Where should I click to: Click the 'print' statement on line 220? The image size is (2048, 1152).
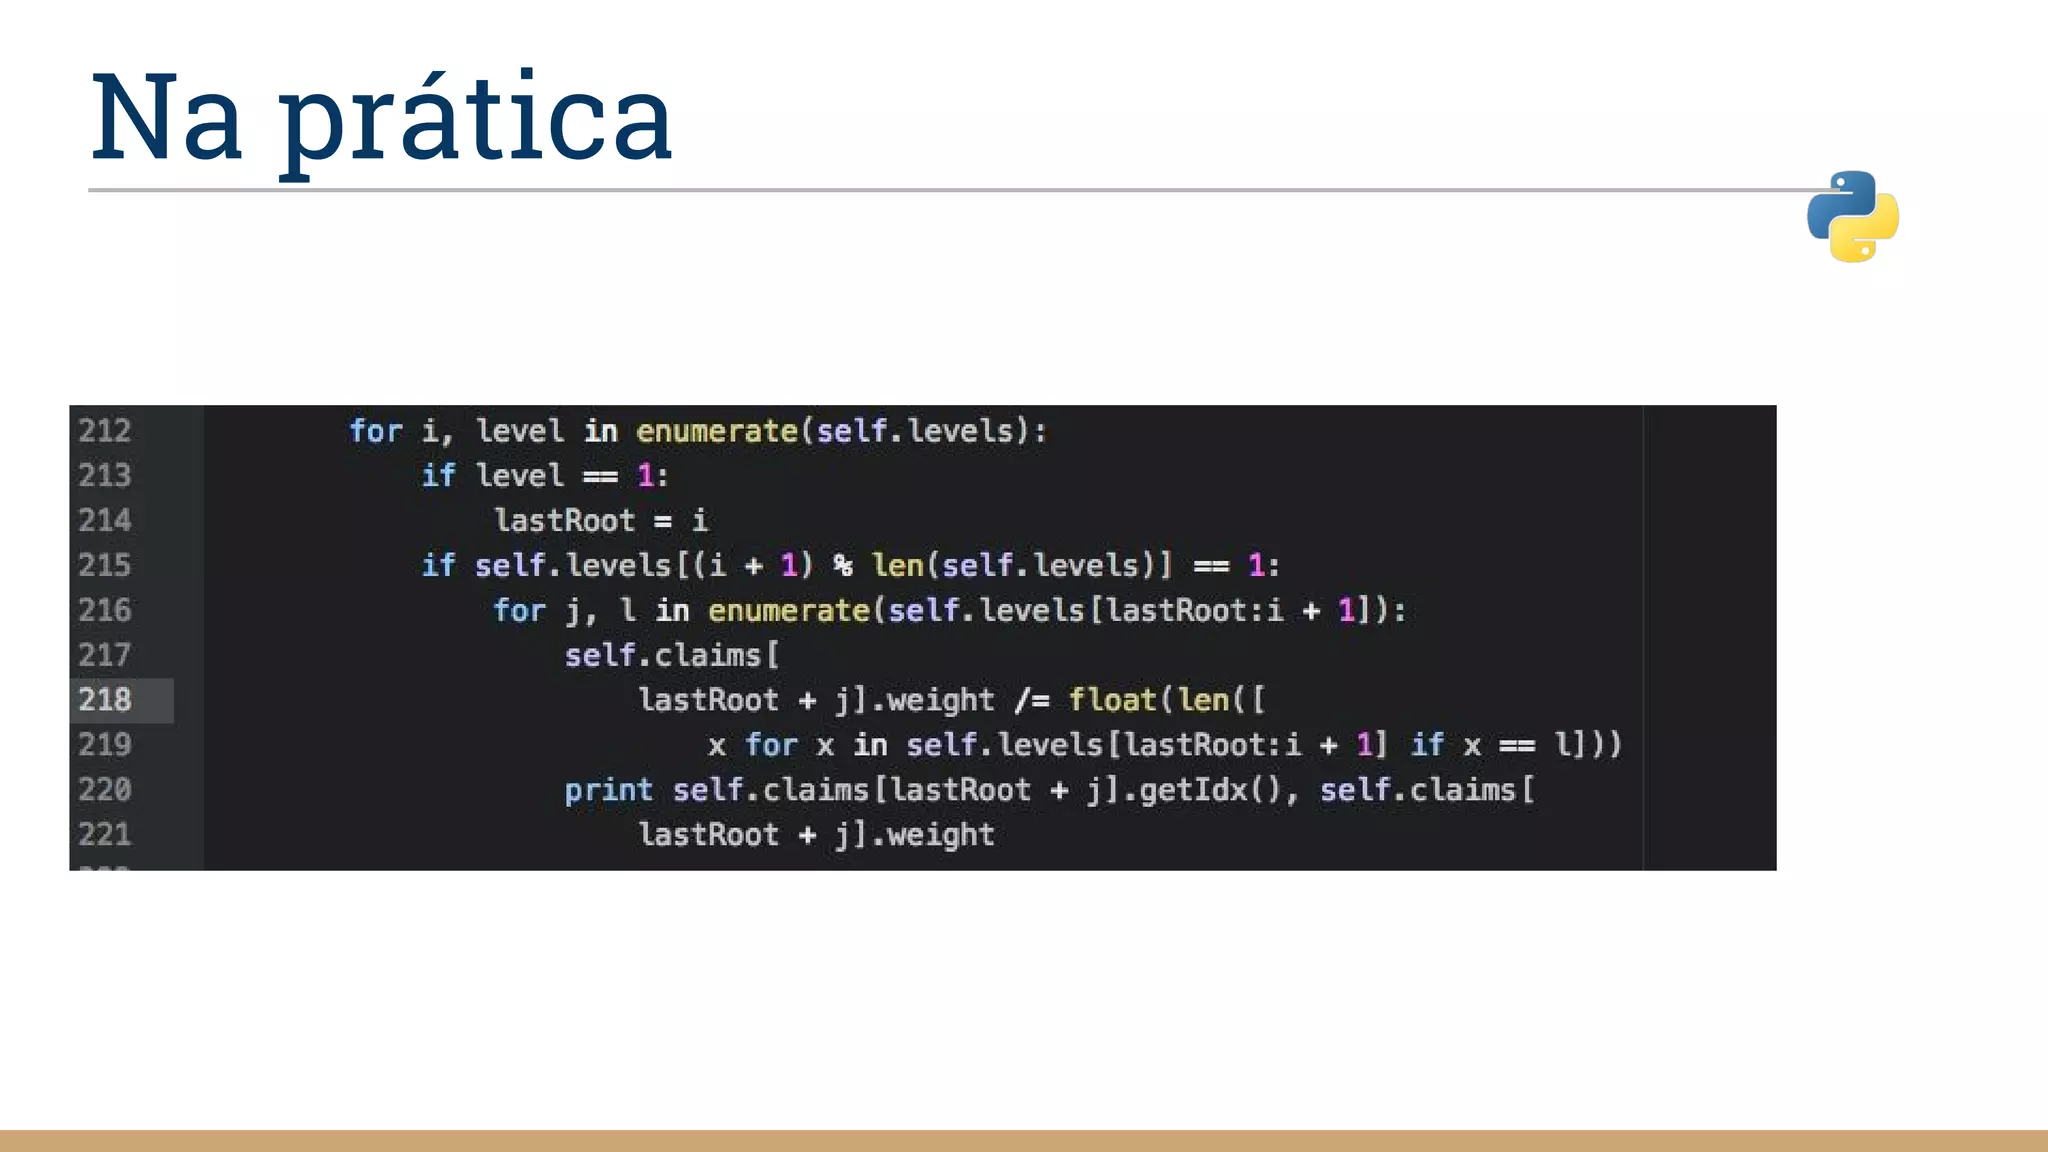click(608, 790)
